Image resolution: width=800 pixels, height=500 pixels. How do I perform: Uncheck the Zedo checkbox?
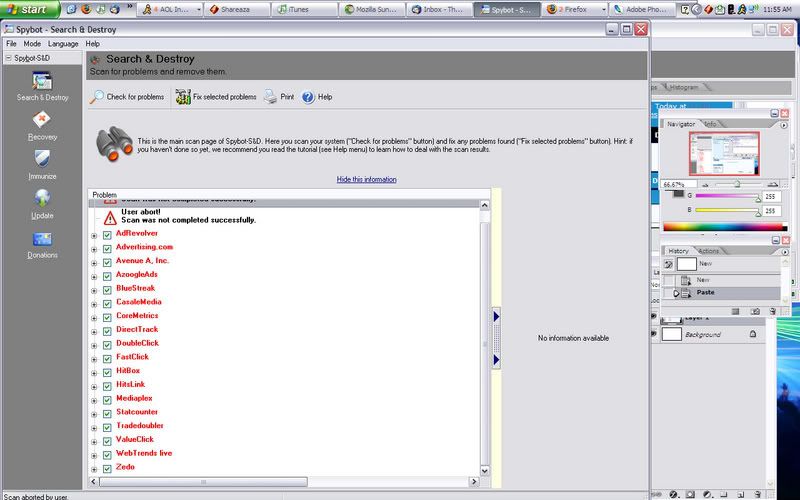coord(107,469)
